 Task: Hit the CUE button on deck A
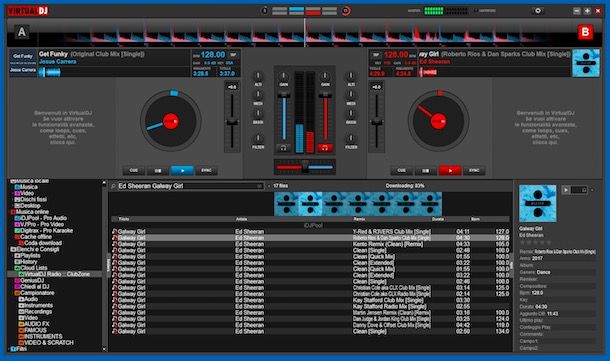point(134,170)
